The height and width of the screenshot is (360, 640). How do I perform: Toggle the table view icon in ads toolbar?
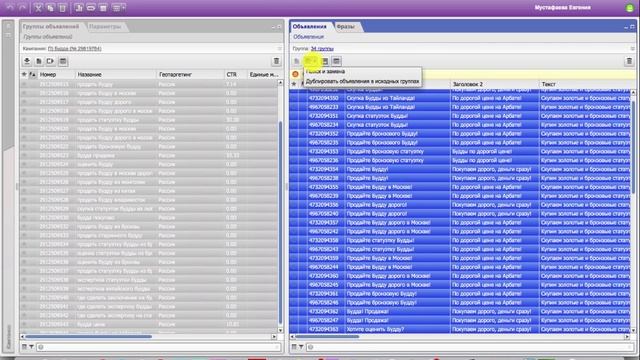click(336, 61)
